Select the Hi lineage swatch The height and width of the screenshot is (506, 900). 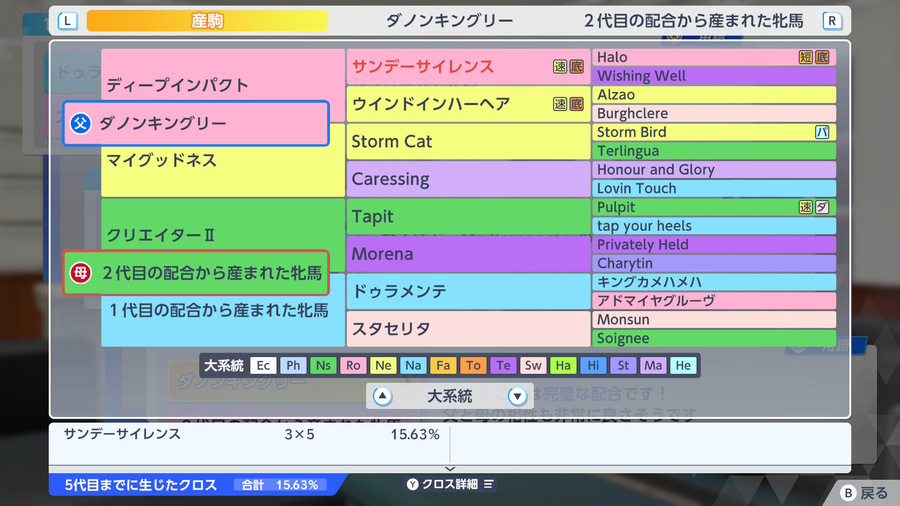pyautogui.click(x=593, y=365)
